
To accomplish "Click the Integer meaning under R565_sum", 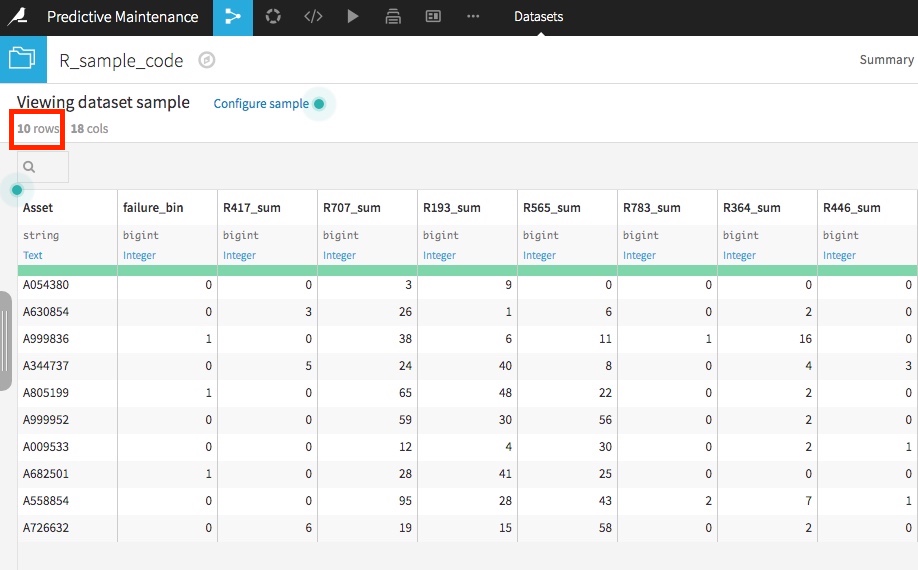I will tap(539, 255).
